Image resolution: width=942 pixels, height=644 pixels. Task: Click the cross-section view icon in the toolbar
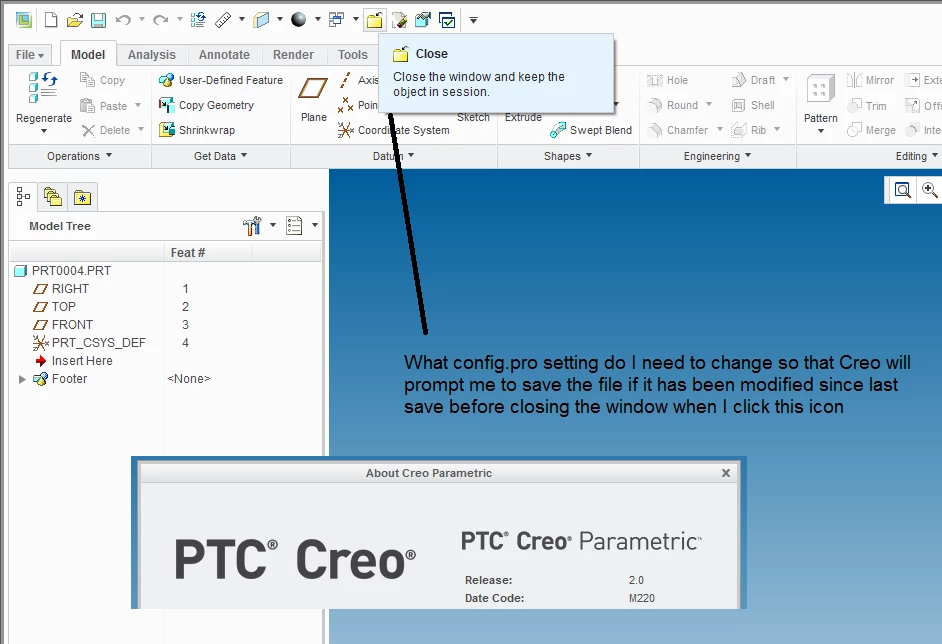point(261,20)
